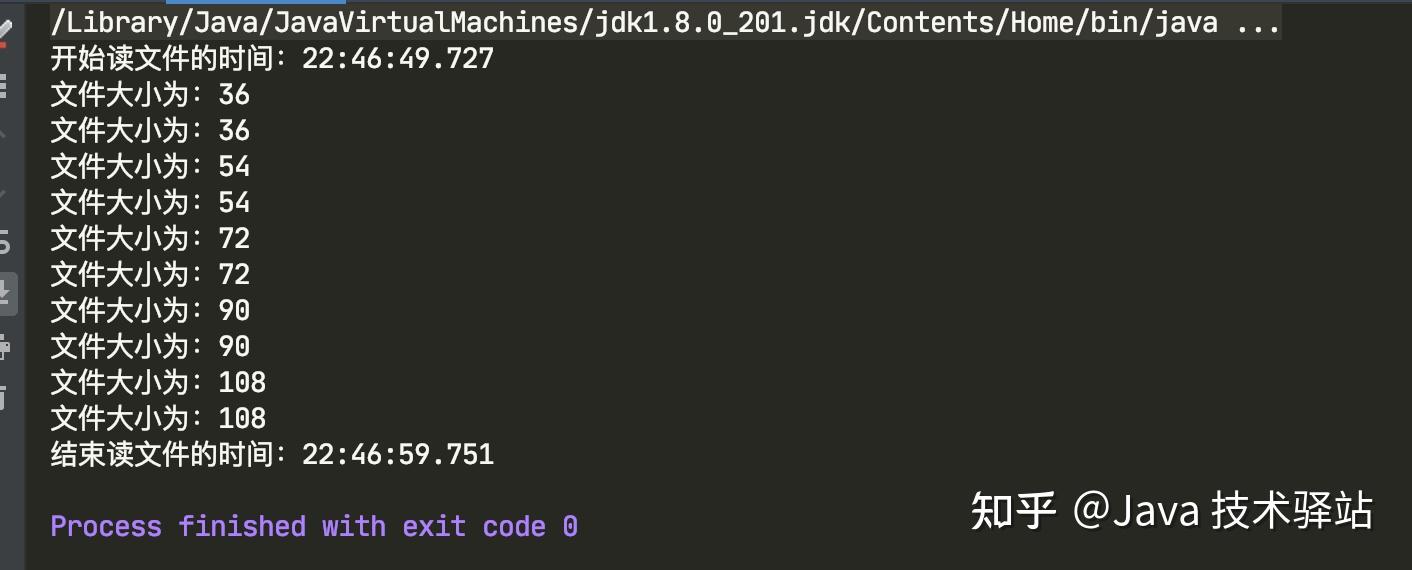Toggle scroll to end of console
This screenshot has height=570, width=1412.
[6, 294]
